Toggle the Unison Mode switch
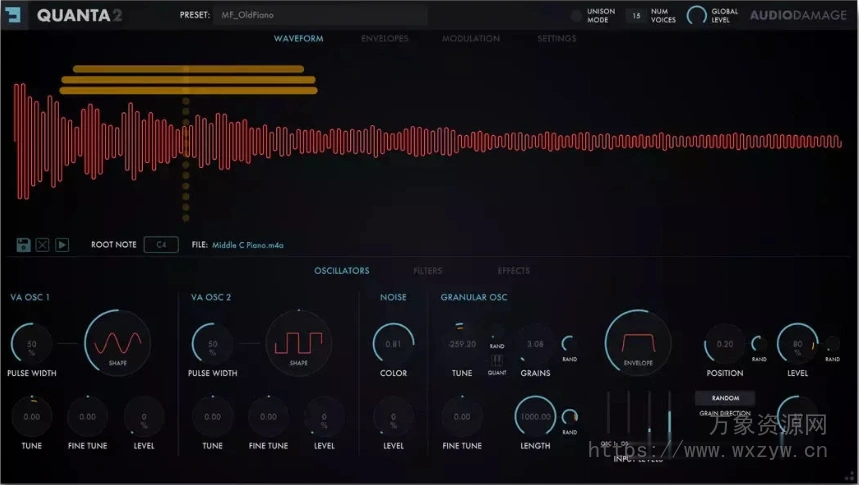 pos(576,16)
